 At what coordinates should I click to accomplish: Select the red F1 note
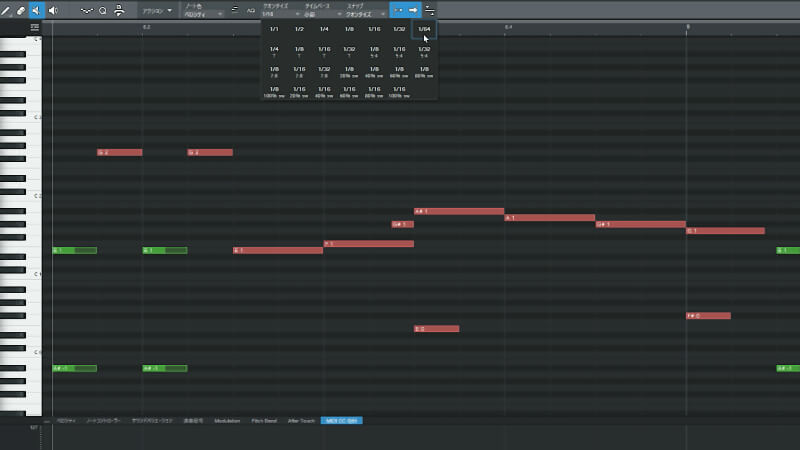[368, 244]
